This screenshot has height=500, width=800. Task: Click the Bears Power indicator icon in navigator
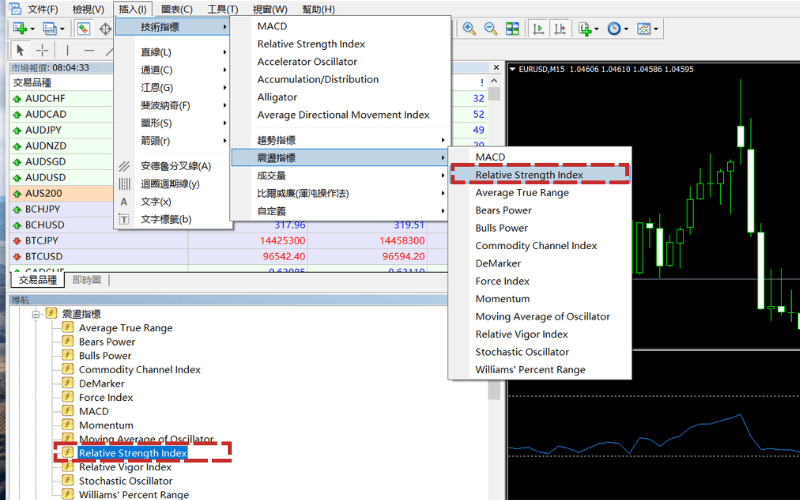coord(68,342)
